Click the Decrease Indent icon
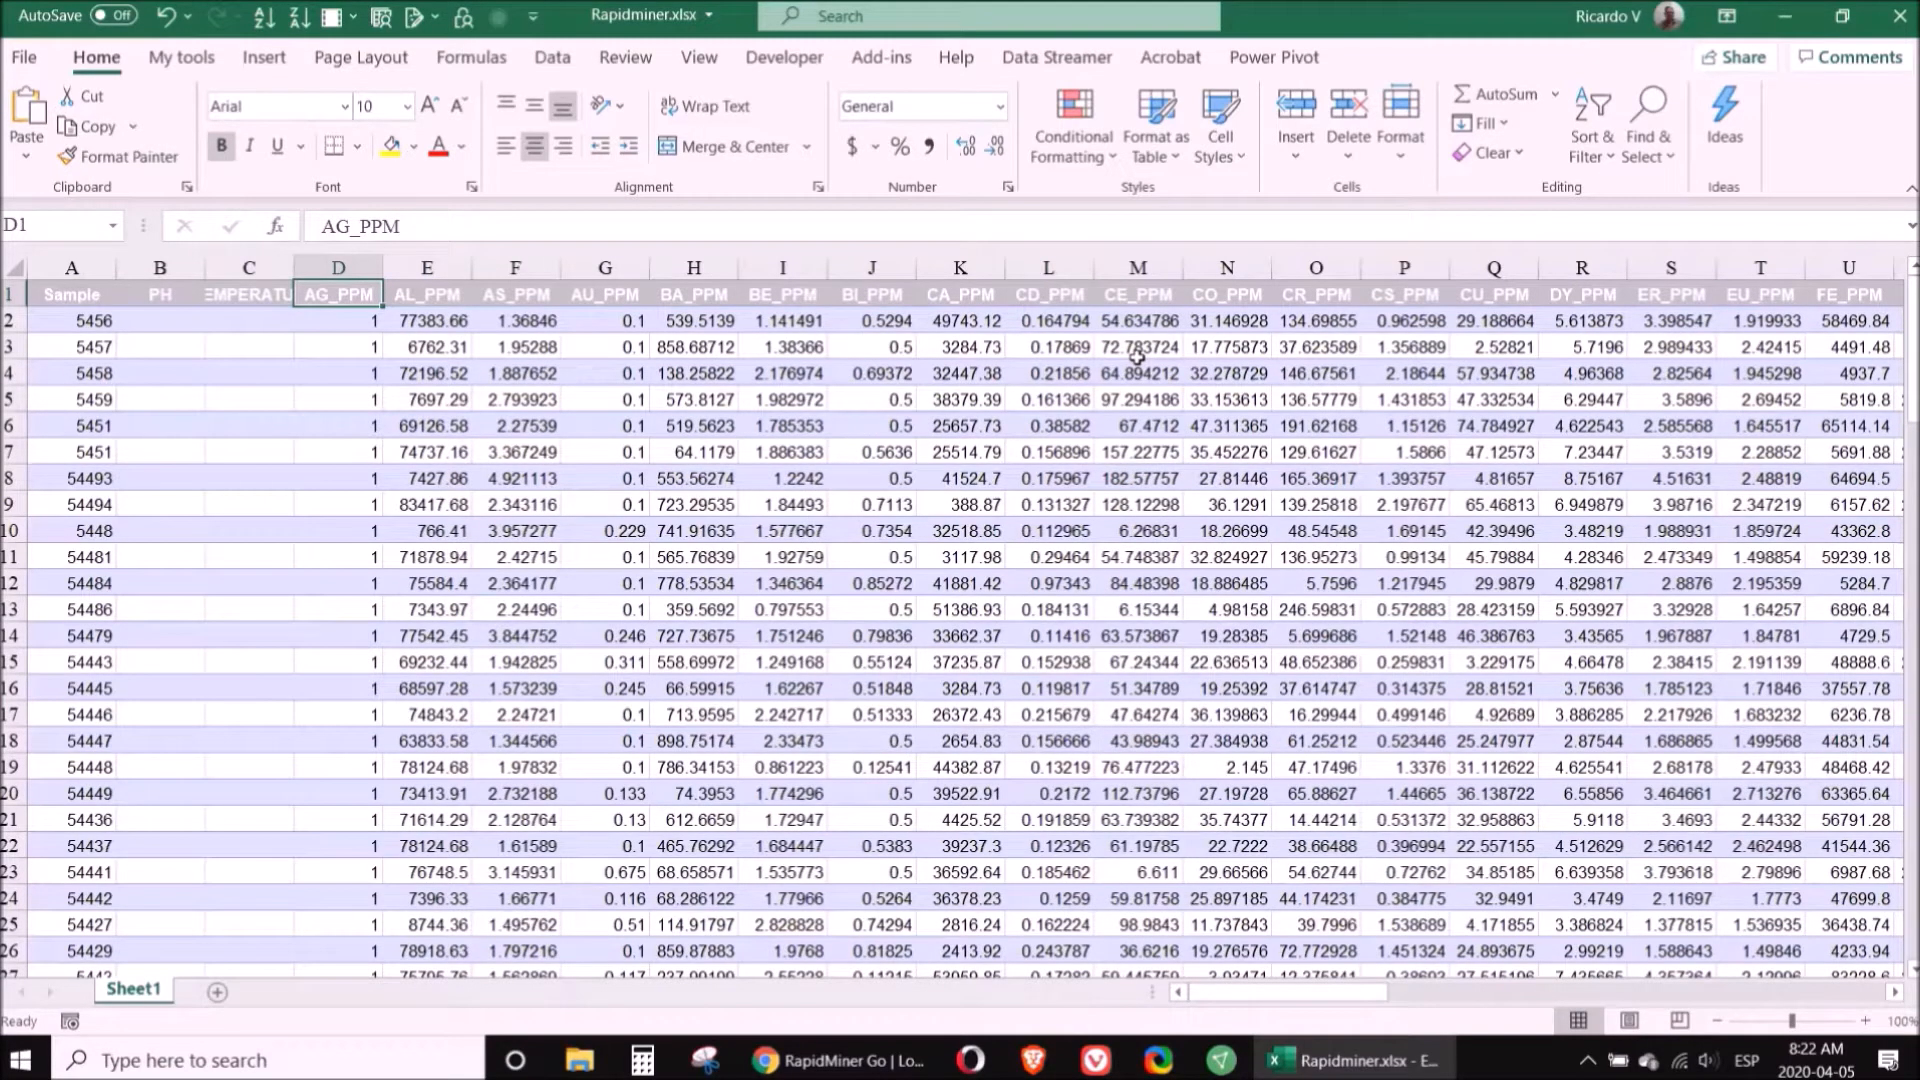Screen dimensions: 1920x1080 click(x=600, y=146)
